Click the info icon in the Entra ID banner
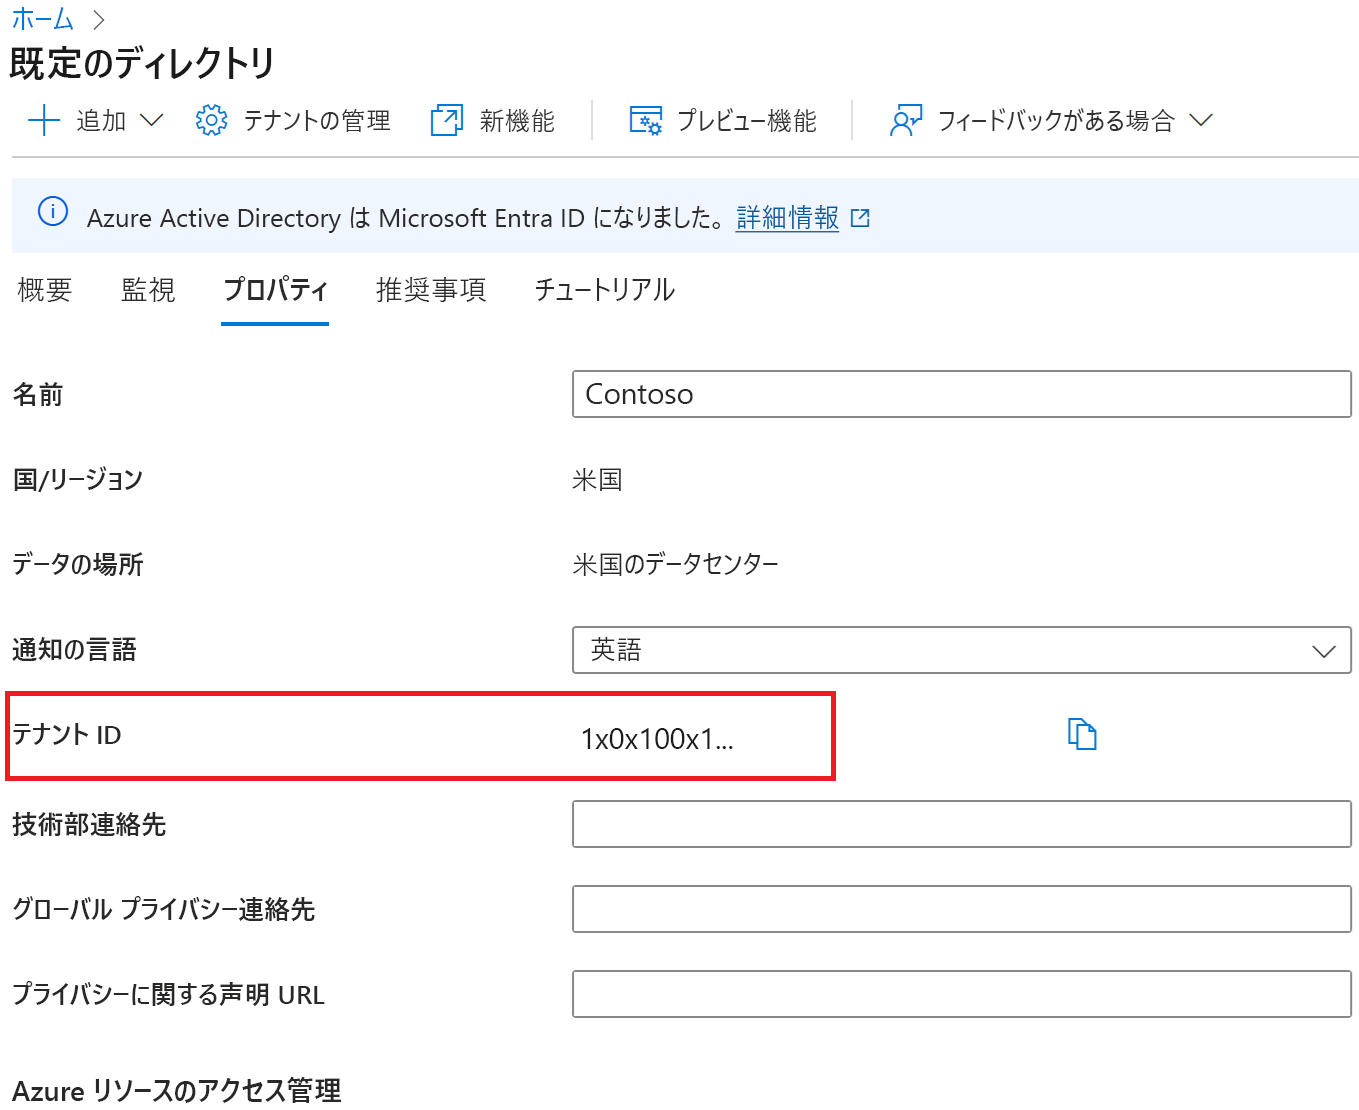This screenshot has height=1110, width=1359. click(52, 212)
